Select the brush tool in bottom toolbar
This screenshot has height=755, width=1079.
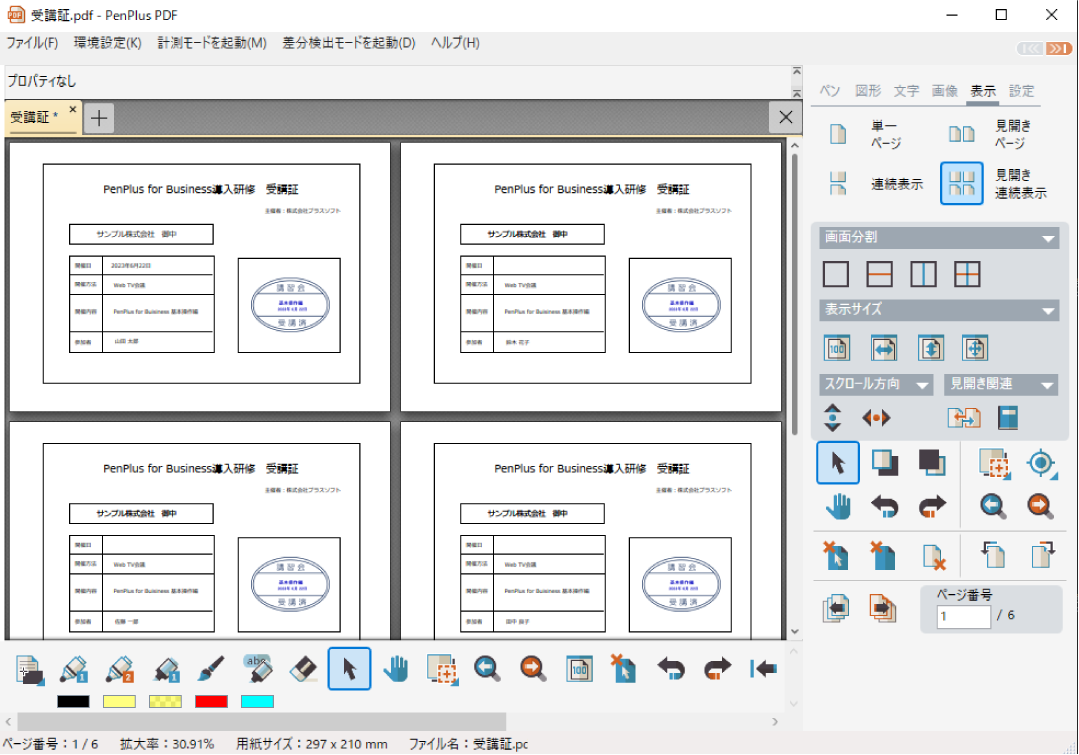pyautogui.click(x=211, y=669)
